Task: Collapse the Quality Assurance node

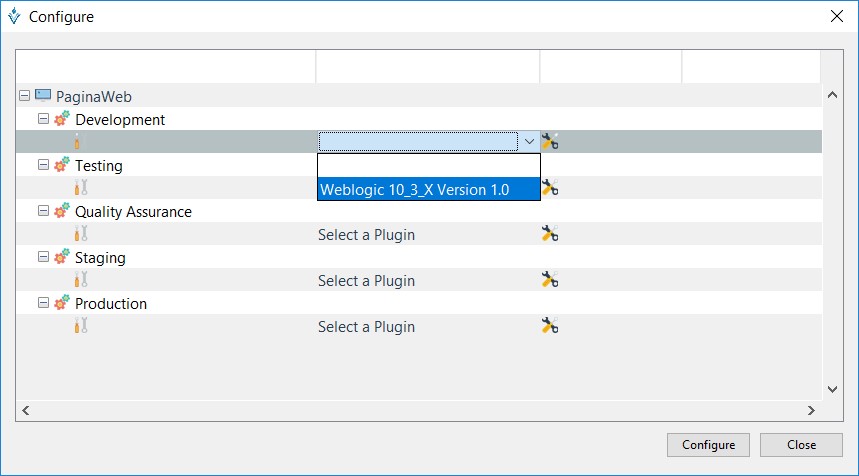Action: coord(43,211)
